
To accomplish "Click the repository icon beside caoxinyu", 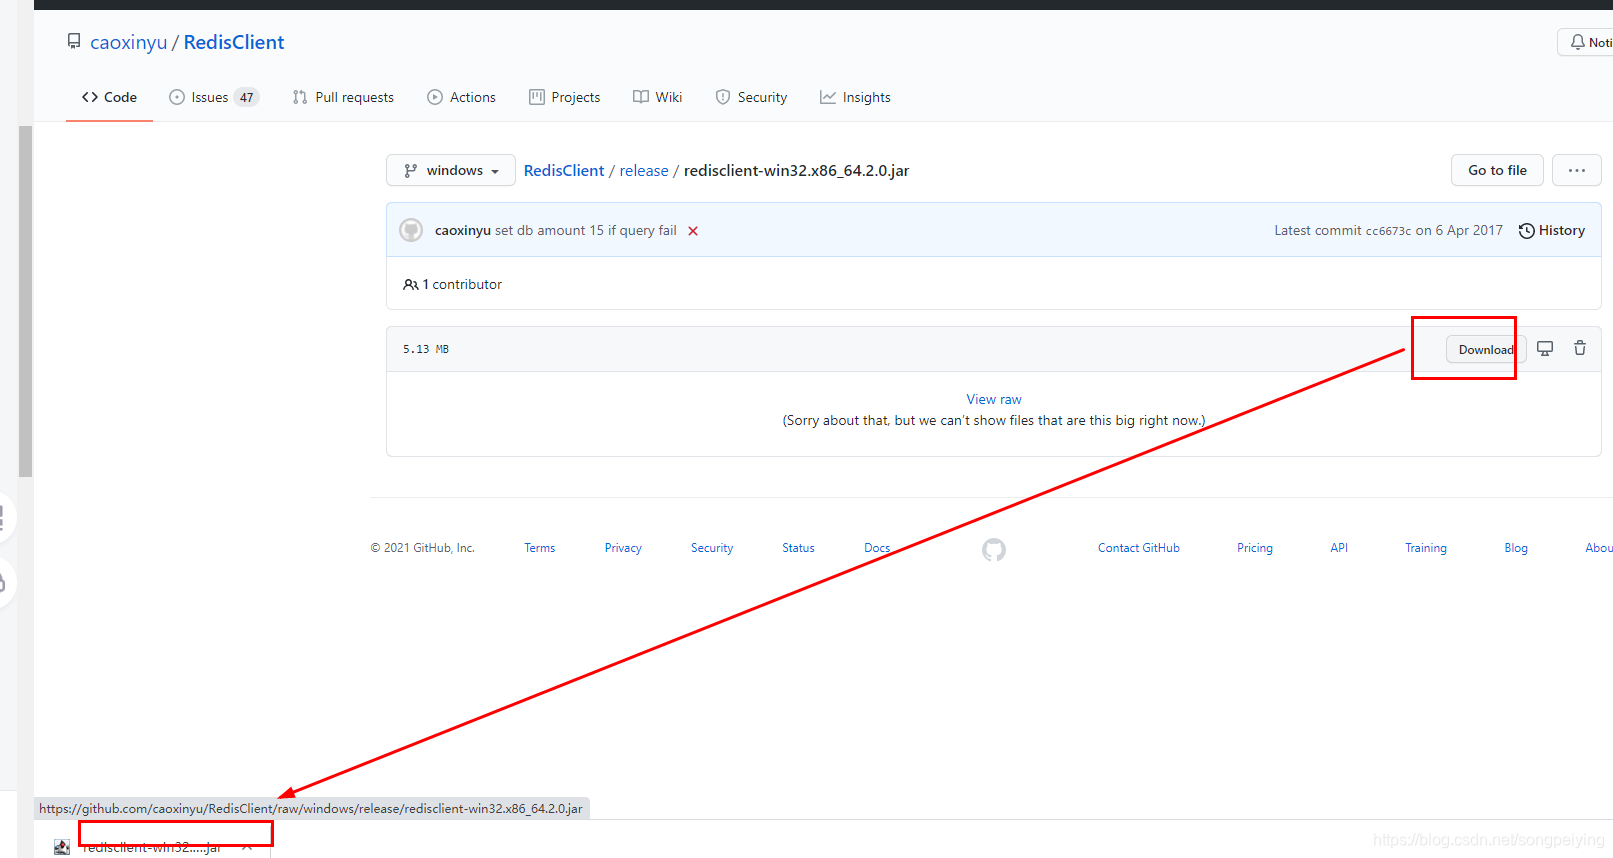I will pyautogui.click(x=74, y=41).
